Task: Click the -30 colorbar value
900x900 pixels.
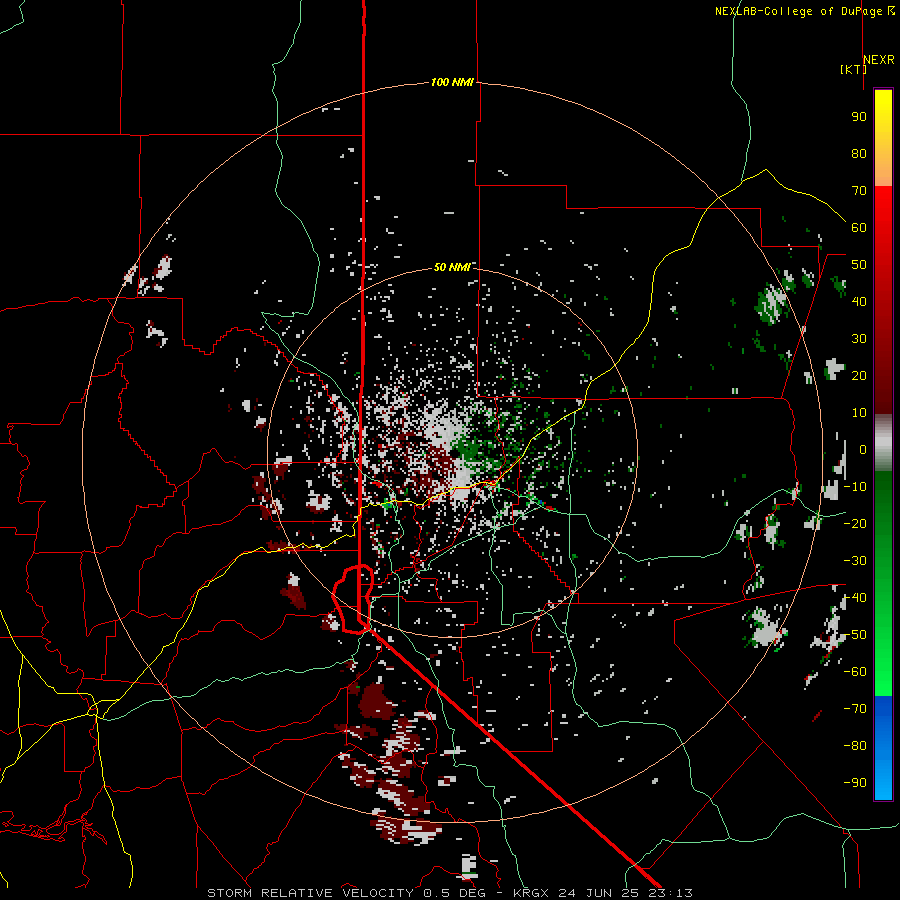Action: [x=856, y=561]
